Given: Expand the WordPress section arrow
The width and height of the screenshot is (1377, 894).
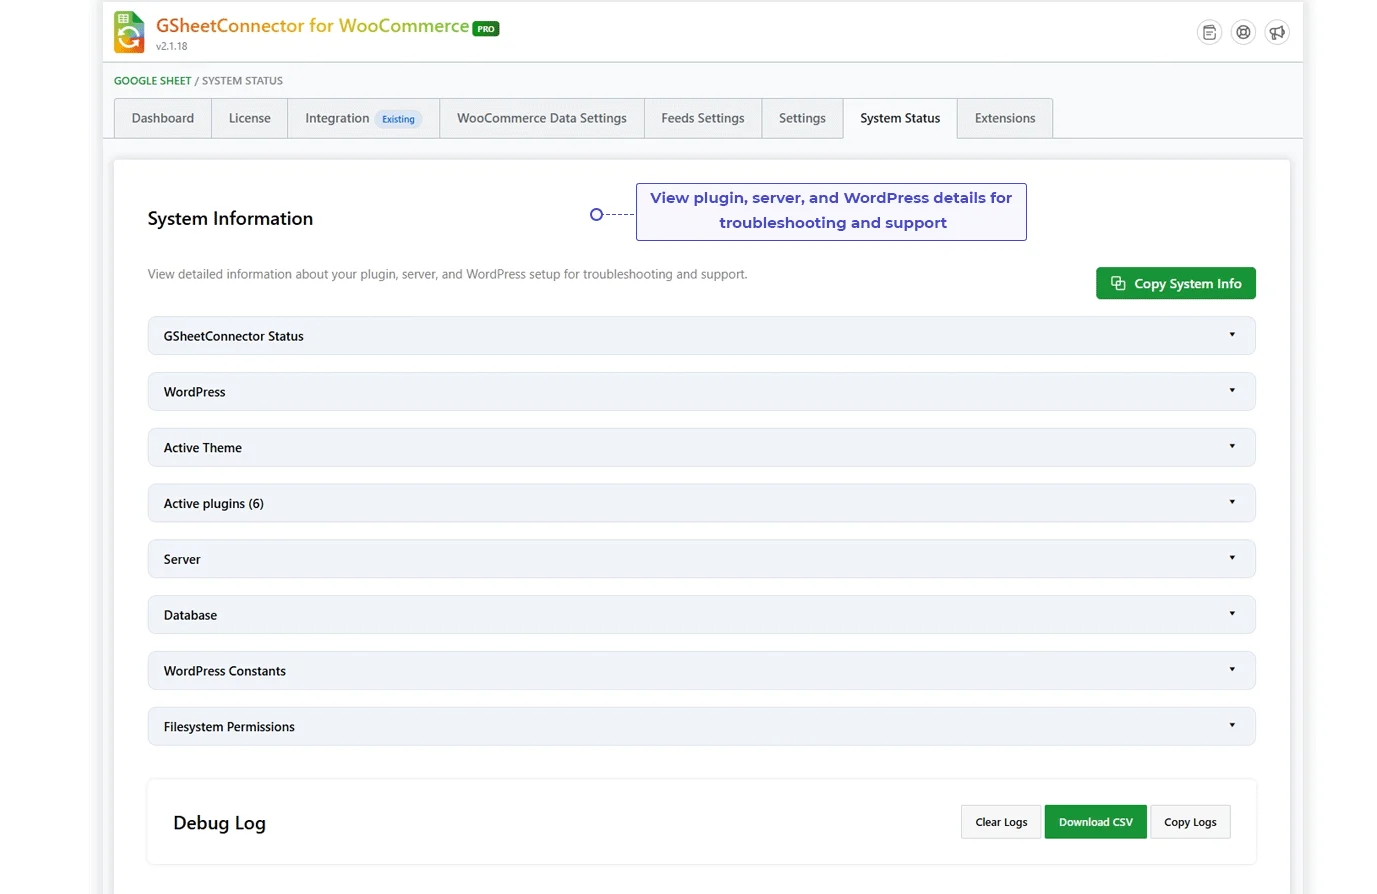Looking at the screenshot, I should click(1232, 391).
